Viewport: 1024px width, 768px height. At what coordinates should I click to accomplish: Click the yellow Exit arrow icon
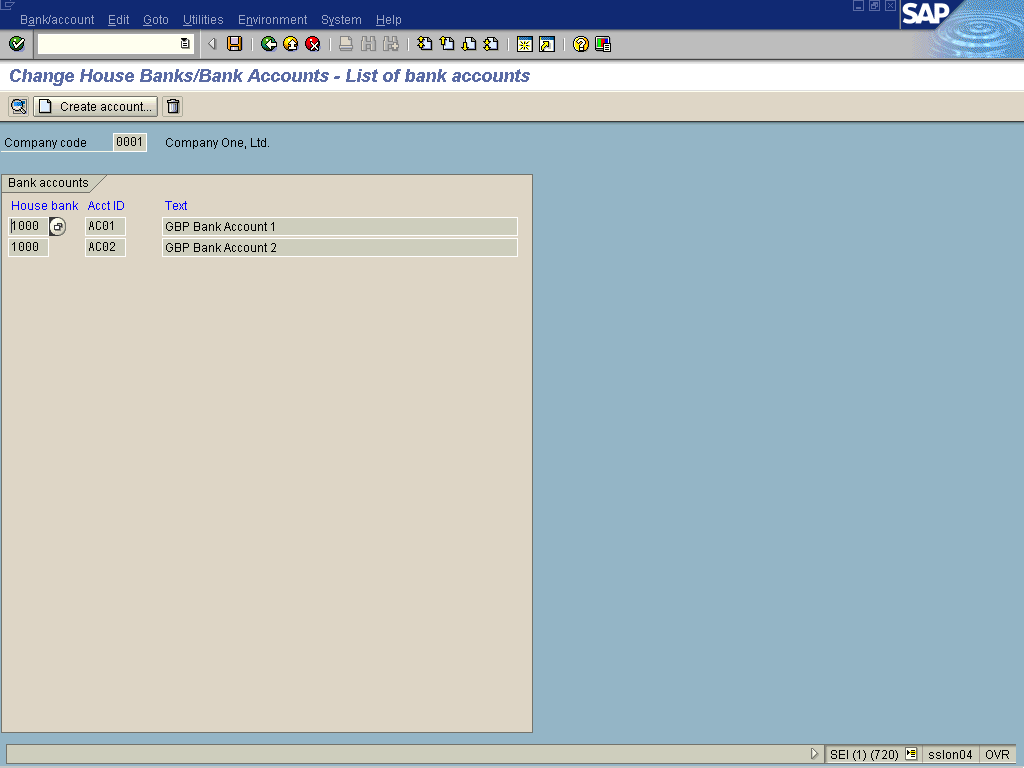pyautogui.click(x=291, y=44)
